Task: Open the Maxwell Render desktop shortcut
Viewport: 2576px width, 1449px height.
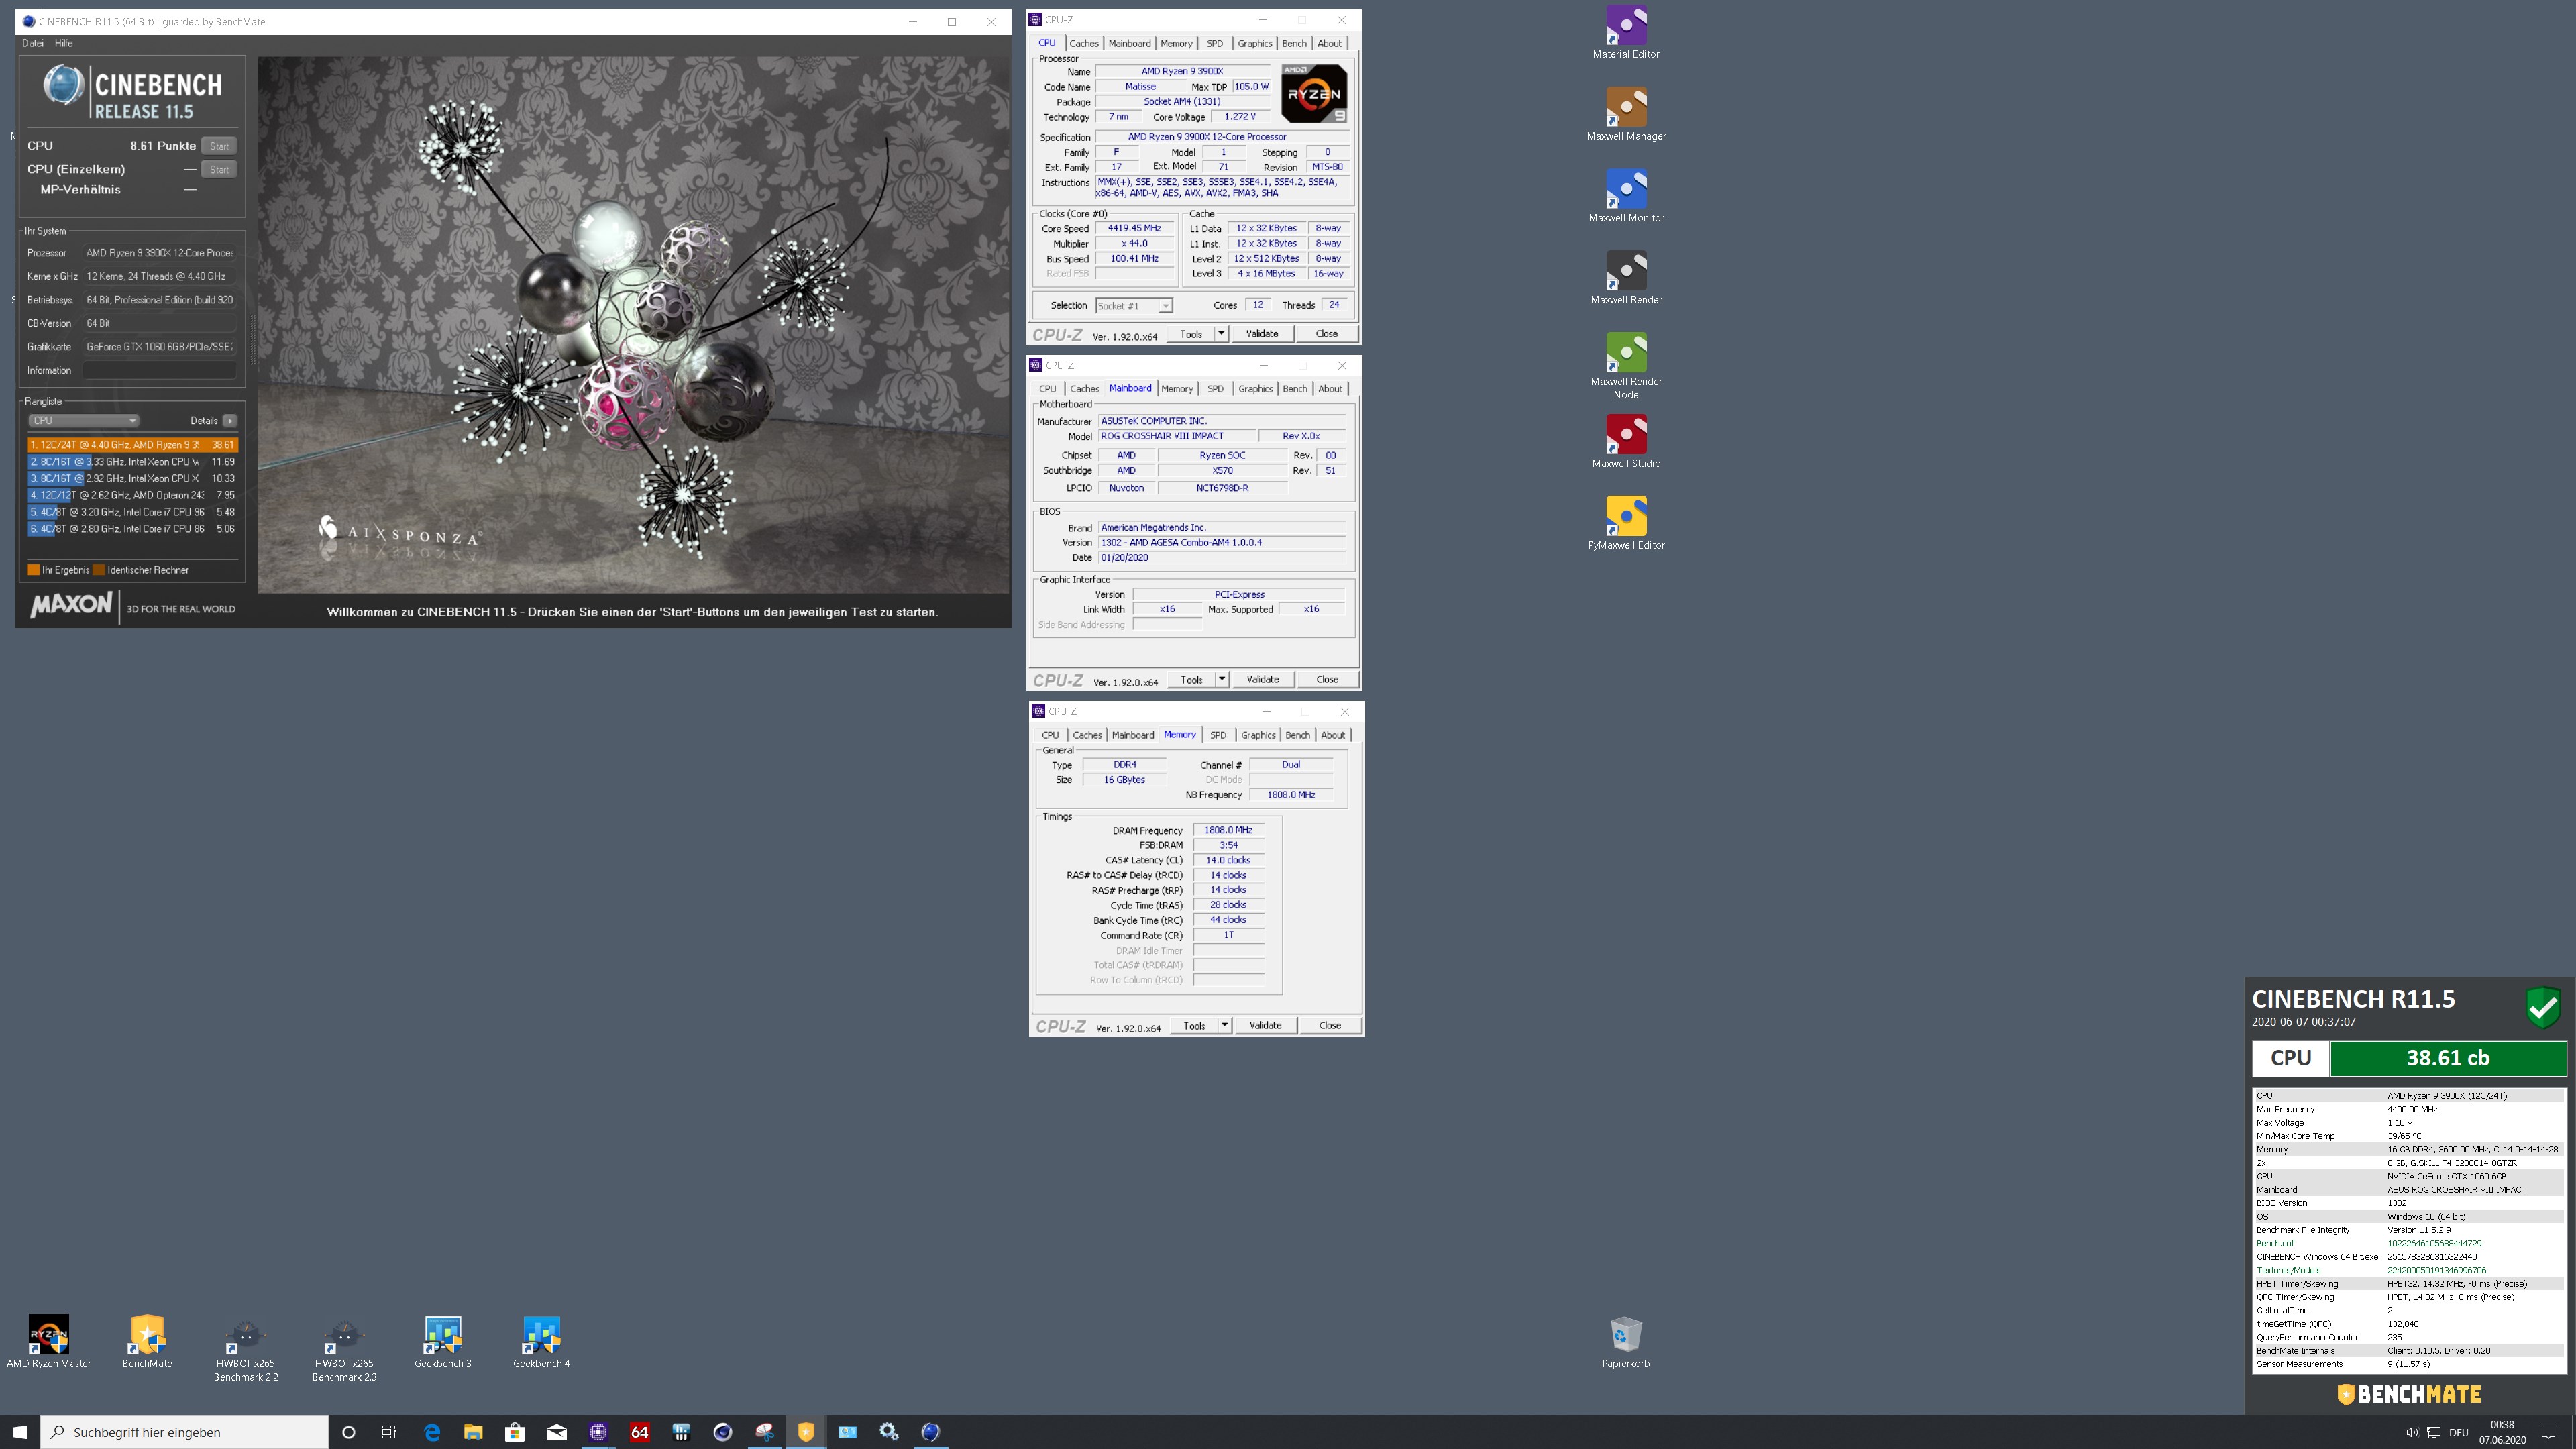Action: pyautogui.click(x=1626, y=278)
